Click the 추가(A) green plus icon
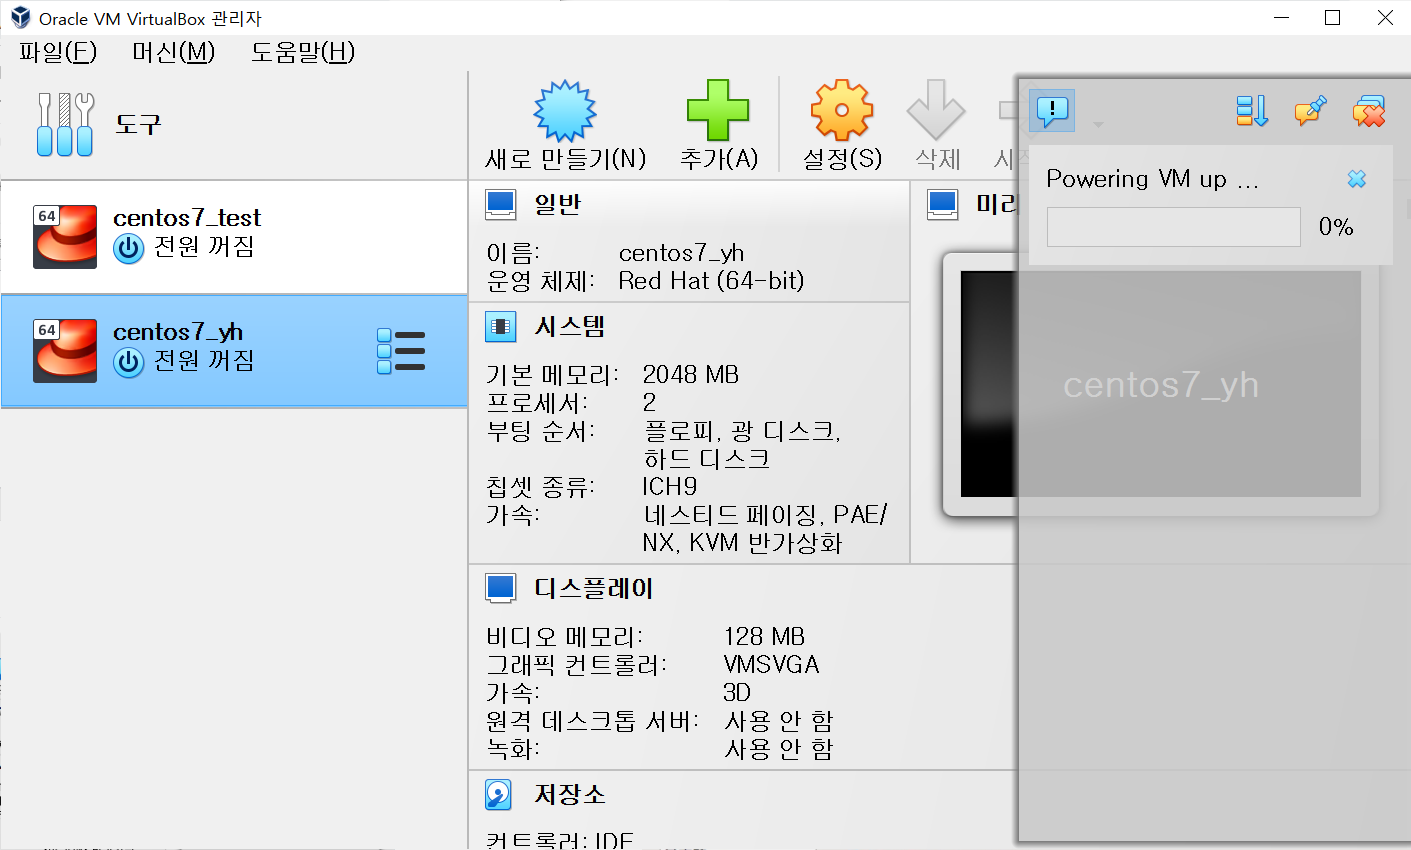 pos(718,110)
